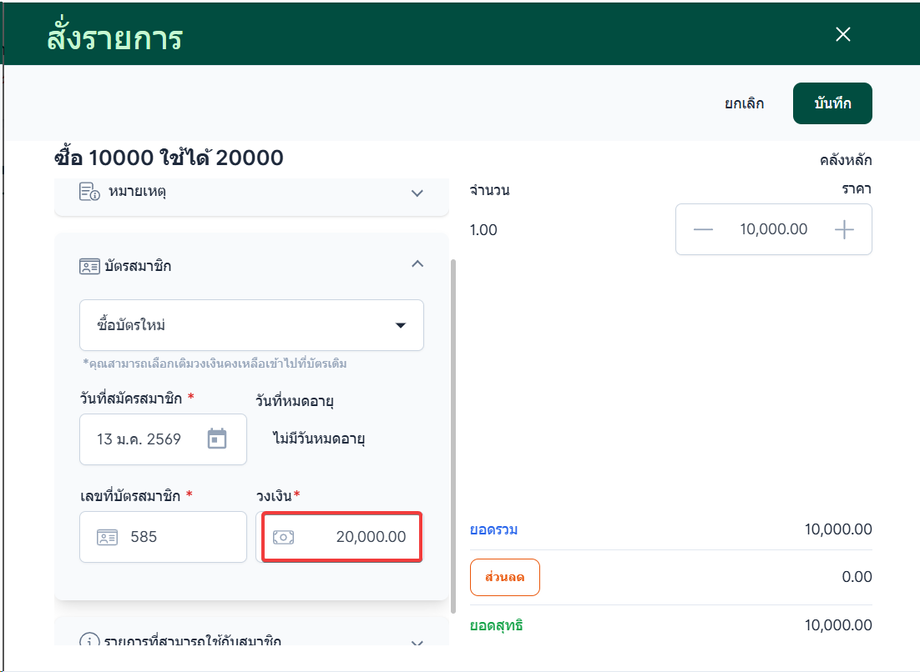The image size is (920, 672).
Task: Click the หมายเหตุ note icon
Action: (89, 192)
